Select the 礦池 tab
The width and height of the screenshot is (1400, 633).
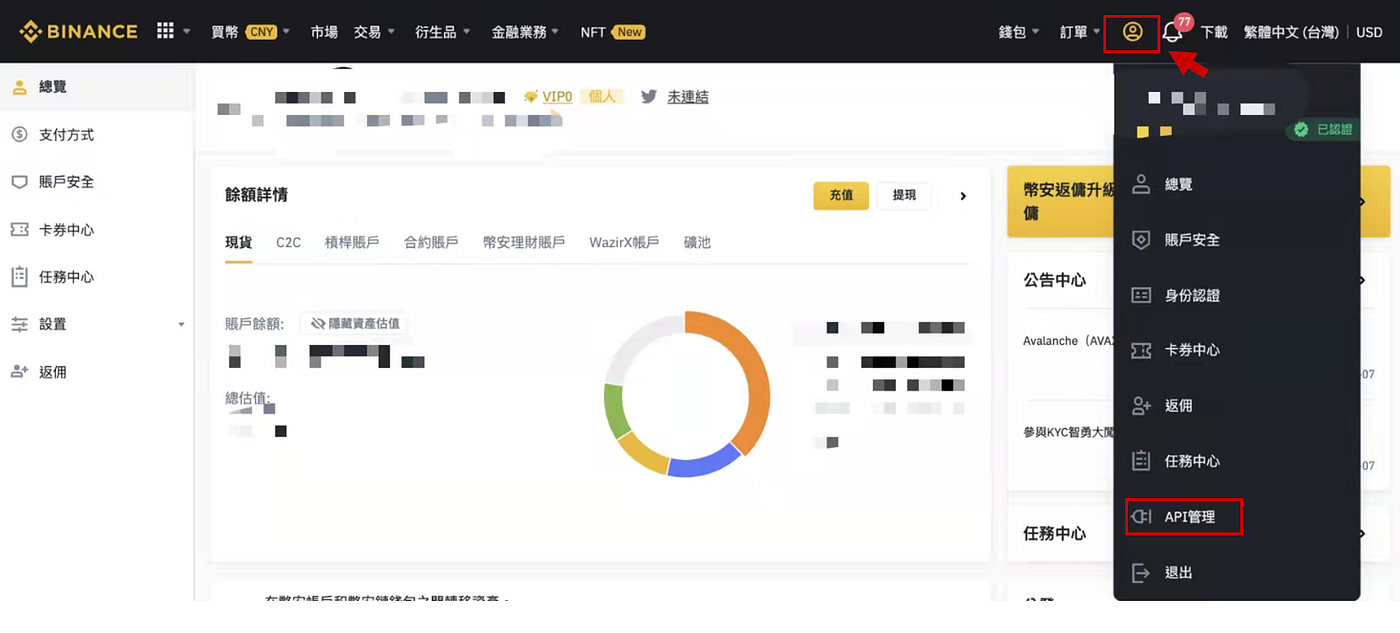coord(697,242)
